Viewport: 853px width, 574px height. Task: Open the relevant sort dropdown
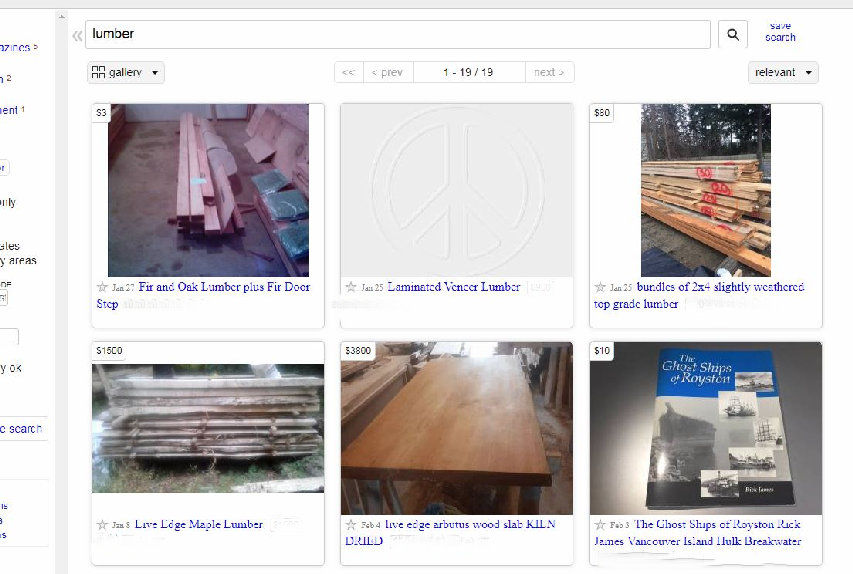(783, 72)
